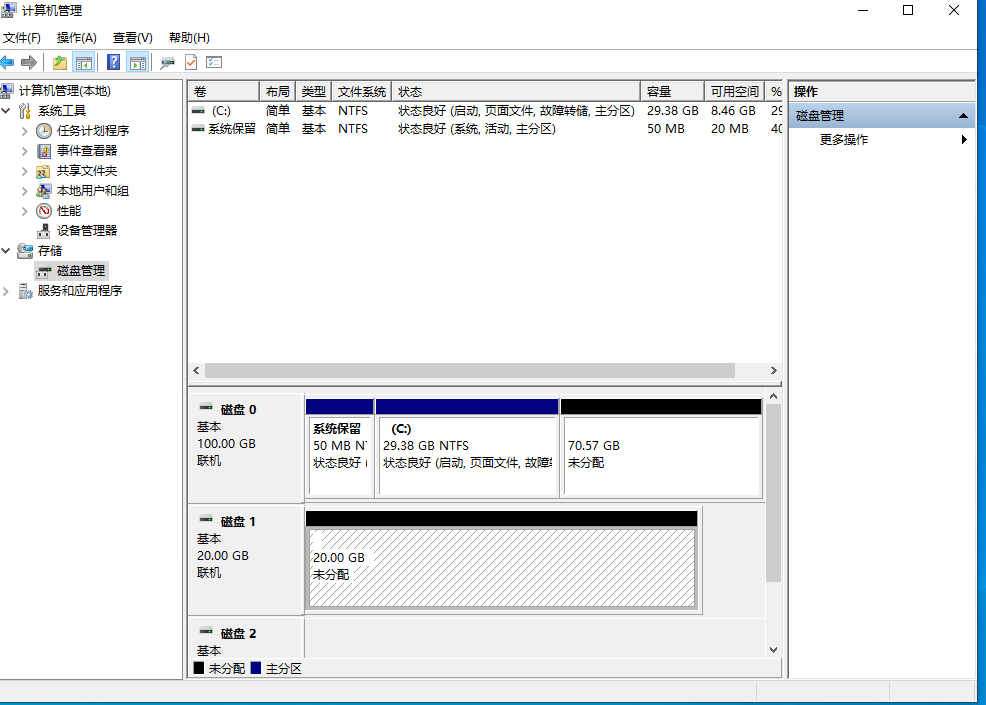Screen dimensions: 986x705
Task: Select the Performance (性能) tree node
Action: (x=69, y=210)
